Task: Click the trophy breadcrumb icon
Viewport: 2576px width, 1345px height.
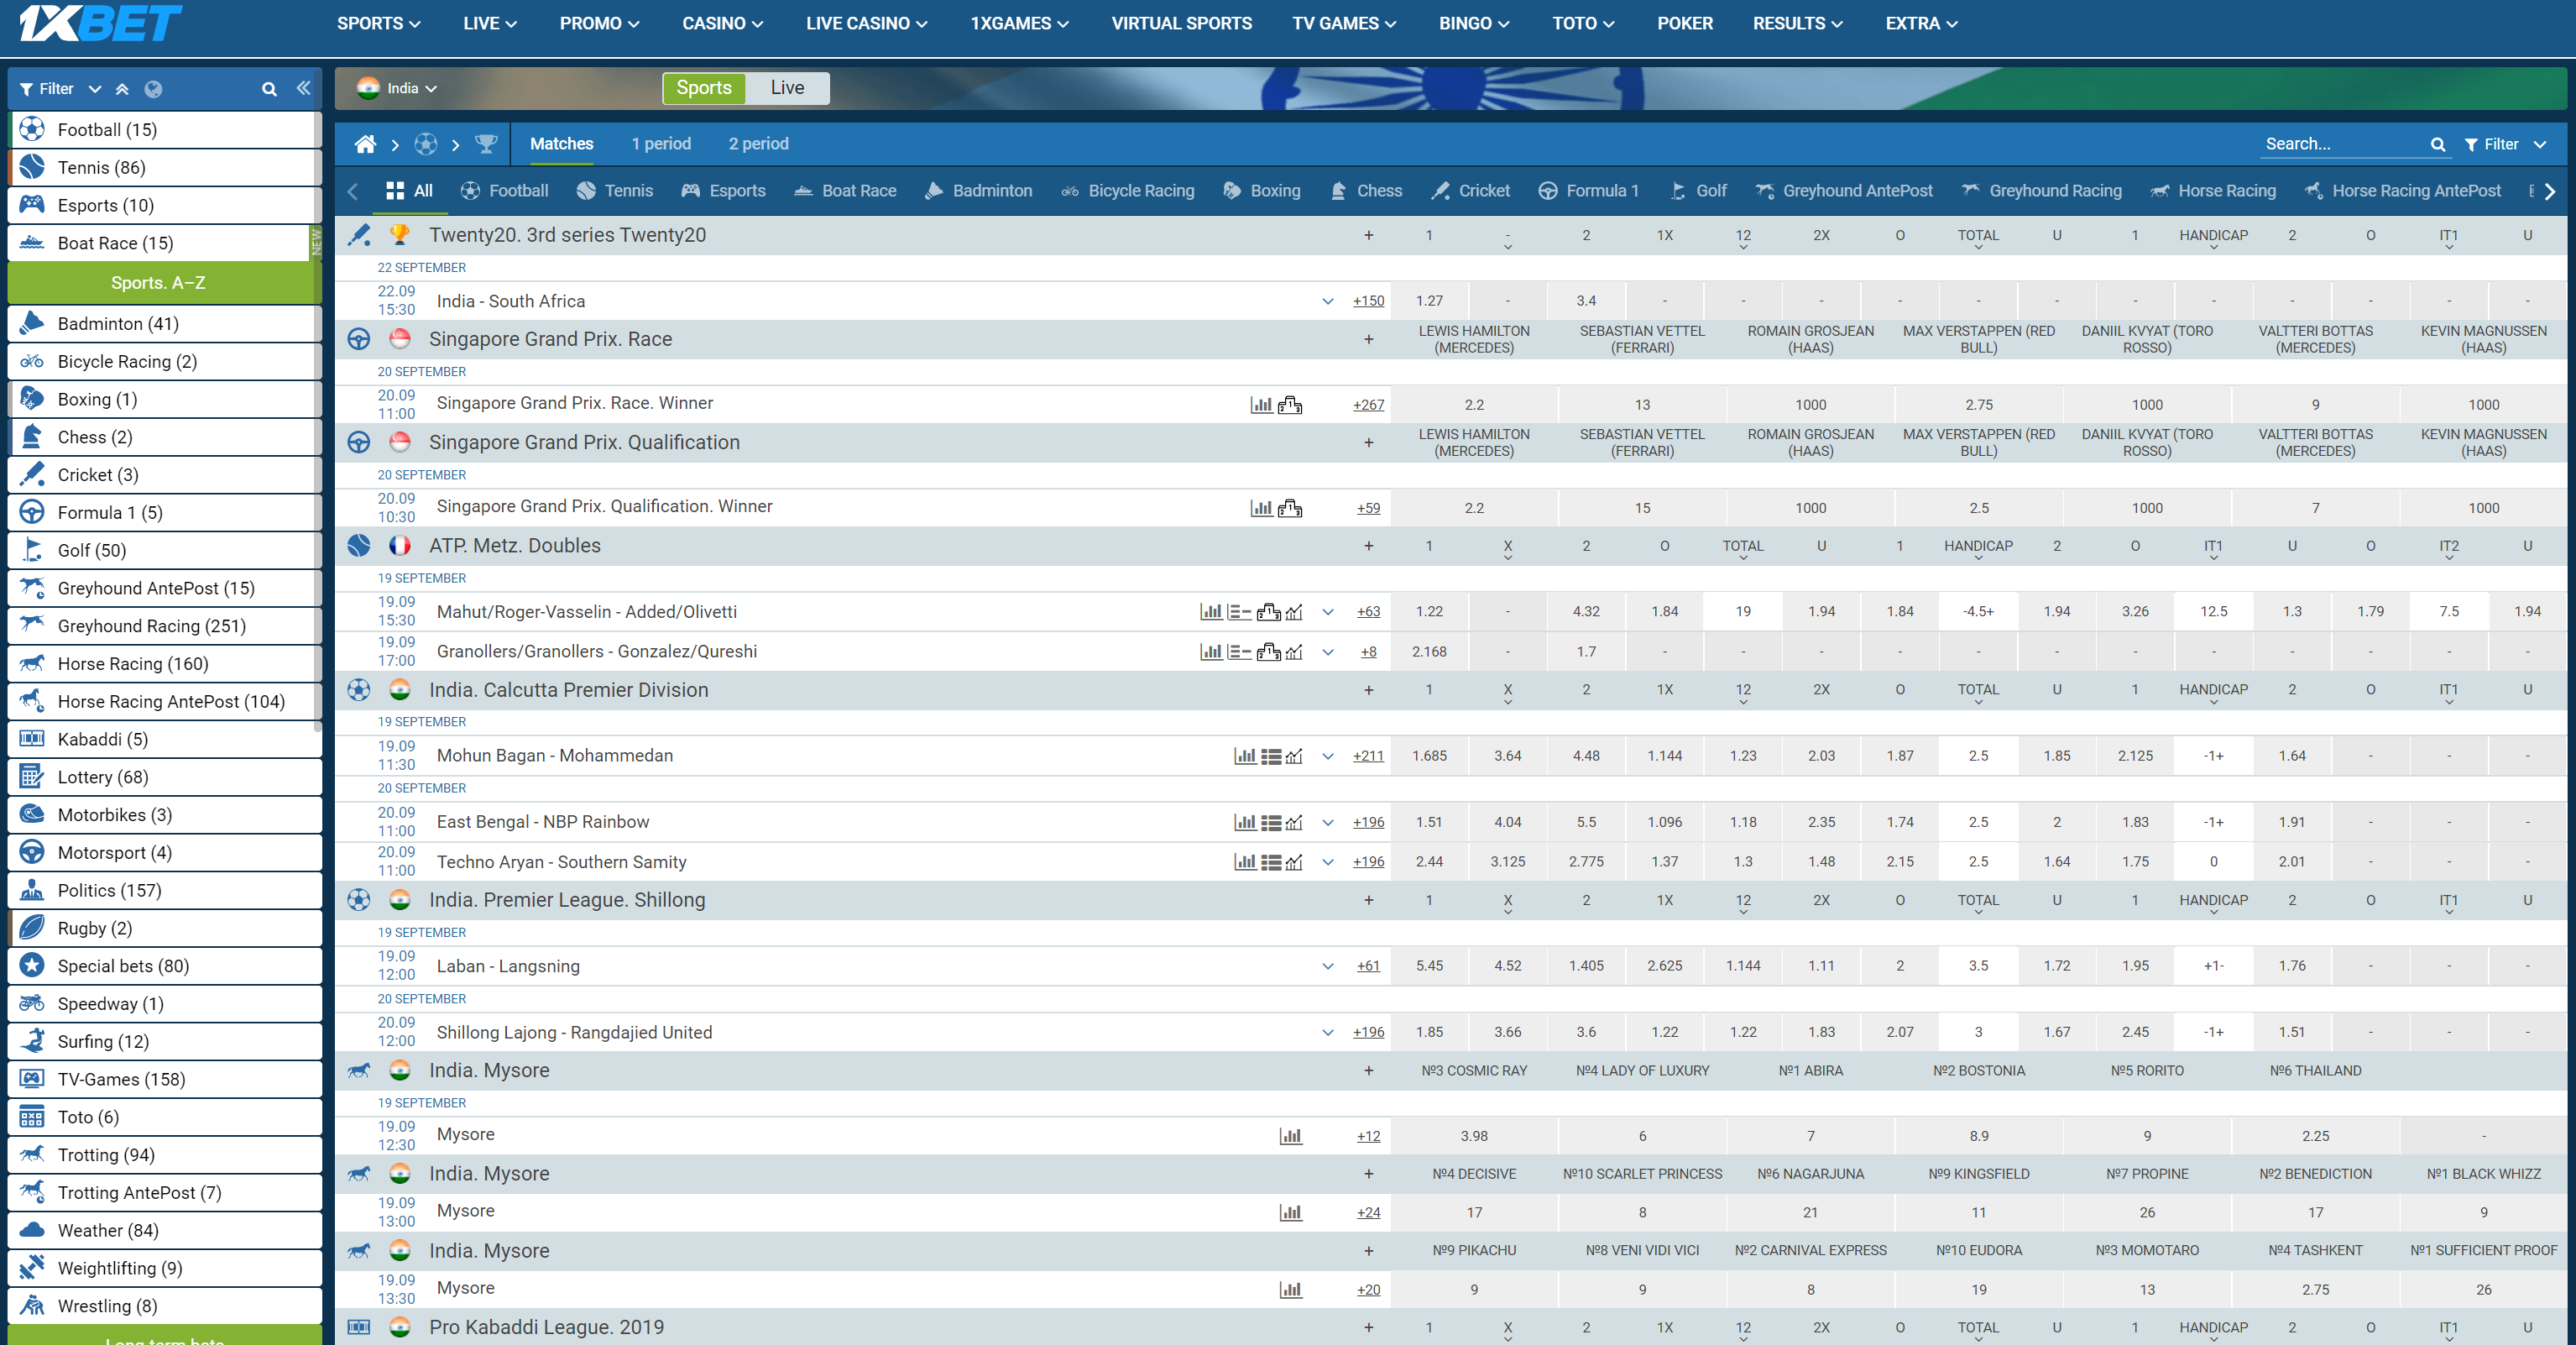Action: pyautogui.click(x=486, y=144)
